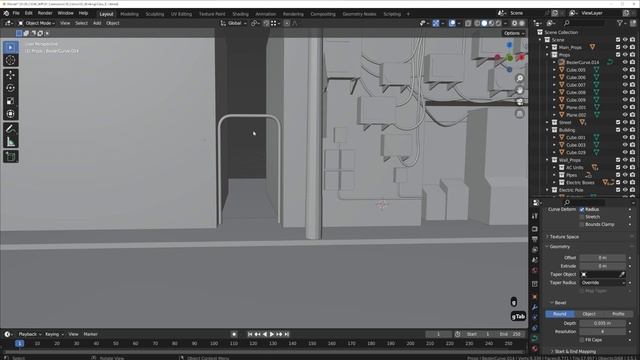This screenshot has height=360, width=640.
Task: Open the Output properties tab icon
Action: coord(535,239)
